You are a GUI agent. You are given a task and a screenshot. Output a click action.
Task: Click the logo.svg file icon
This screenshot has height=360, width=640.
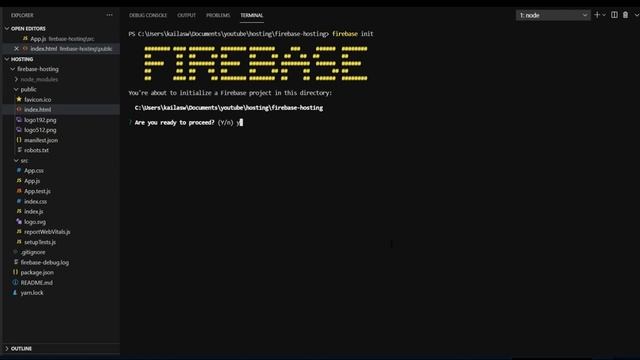click(x=19, y=221)
